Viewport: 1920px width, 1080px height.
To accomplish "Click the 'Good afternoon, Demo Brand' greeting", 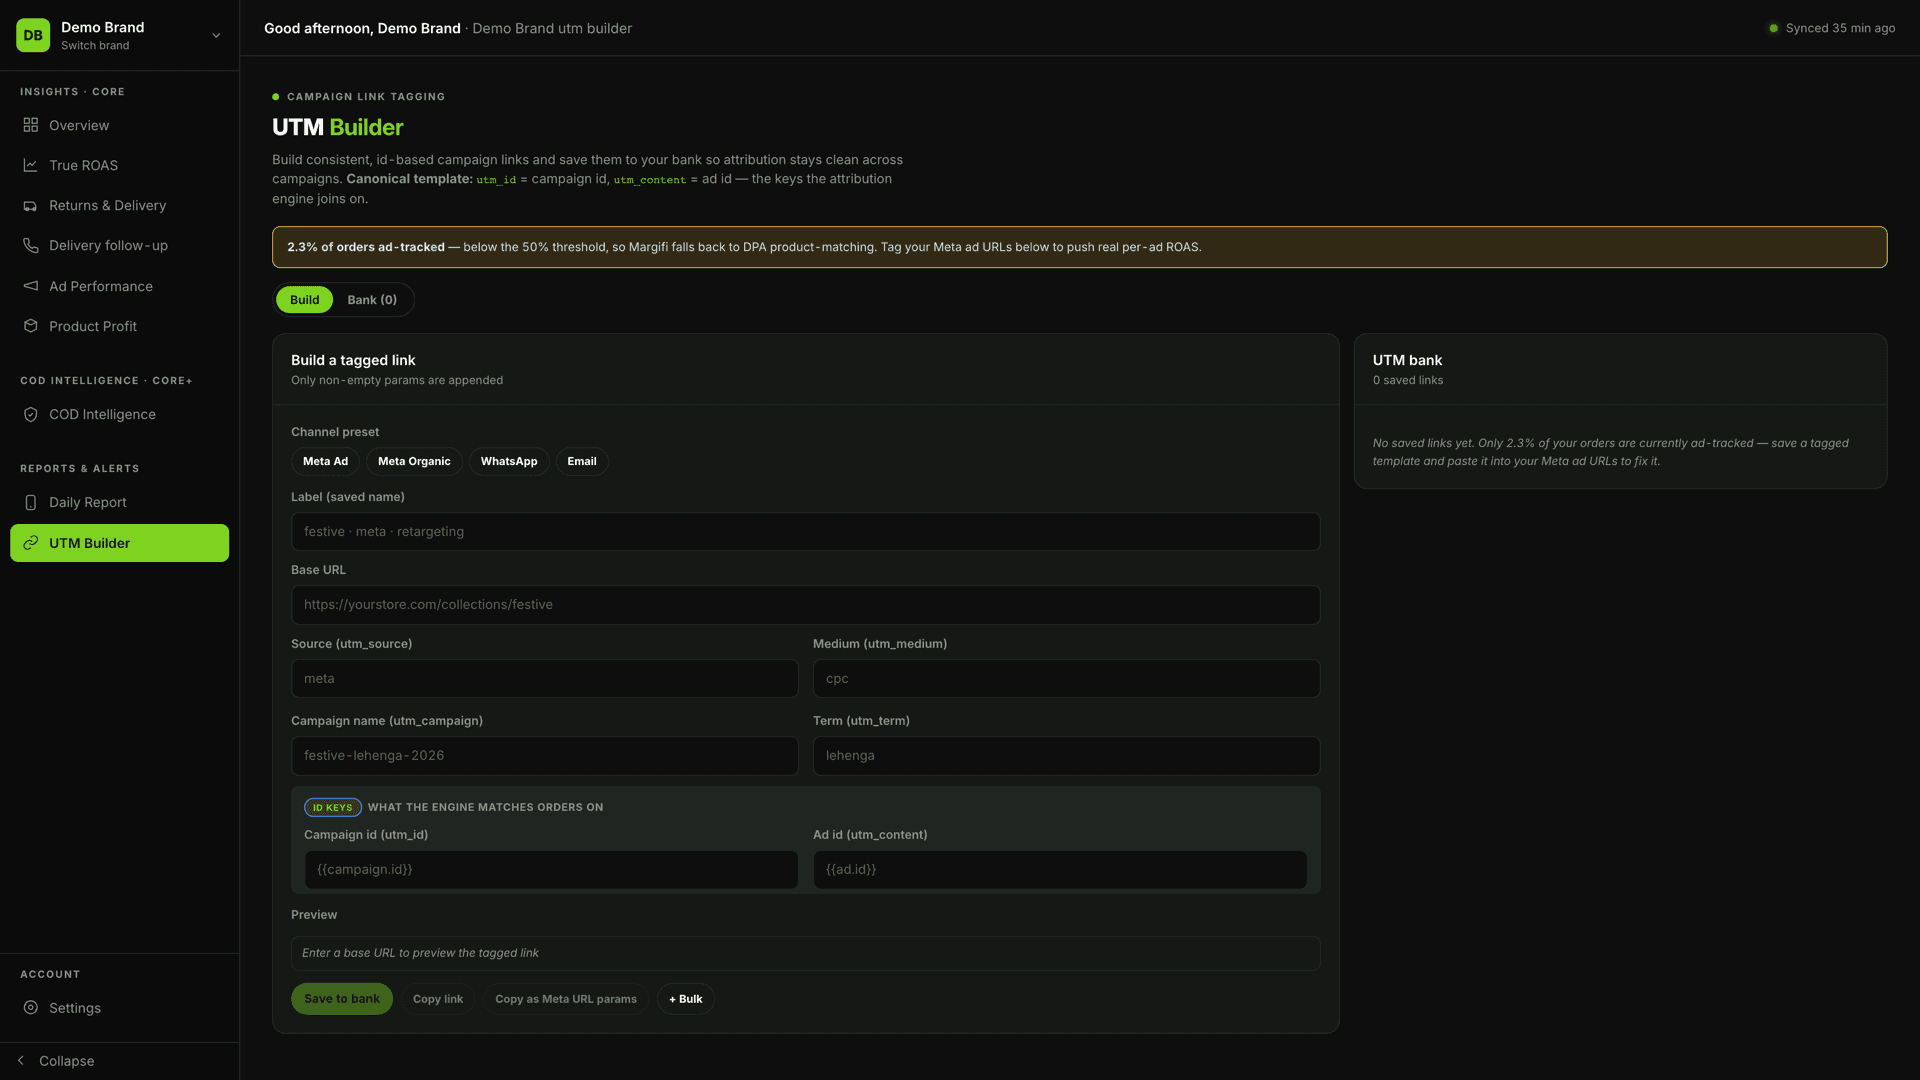I will 362,28.
